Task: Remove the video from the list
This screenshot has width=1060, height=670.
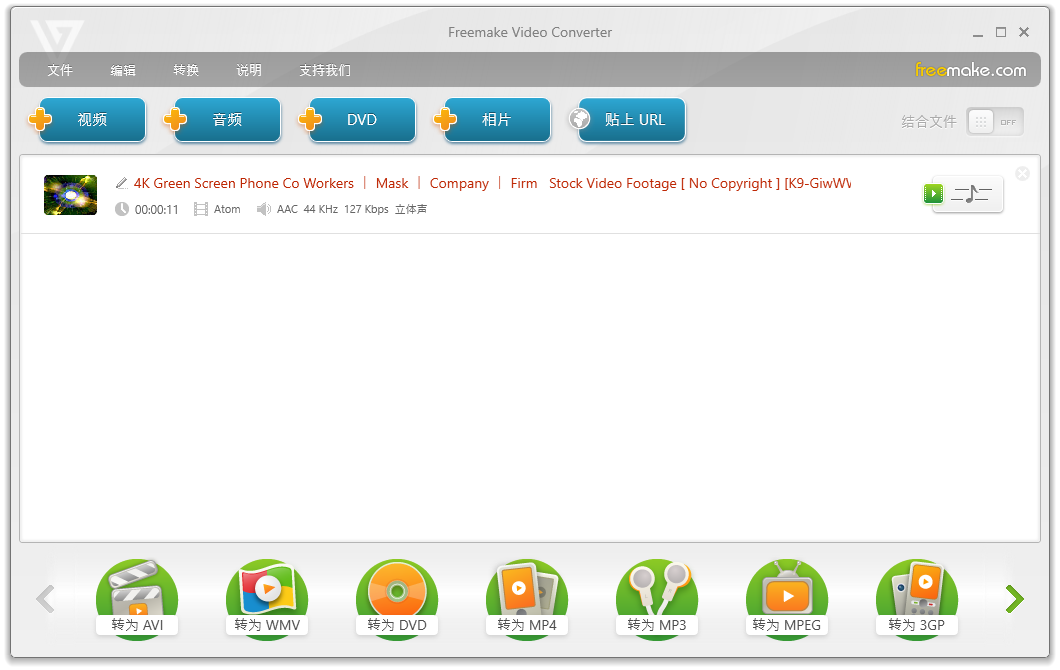Action: pos(1023,174)
